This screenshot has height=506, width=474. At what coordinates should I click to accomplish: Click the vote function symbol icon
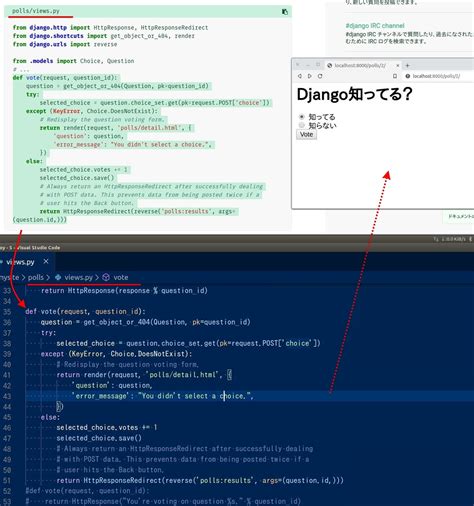[x=106, y=277]
